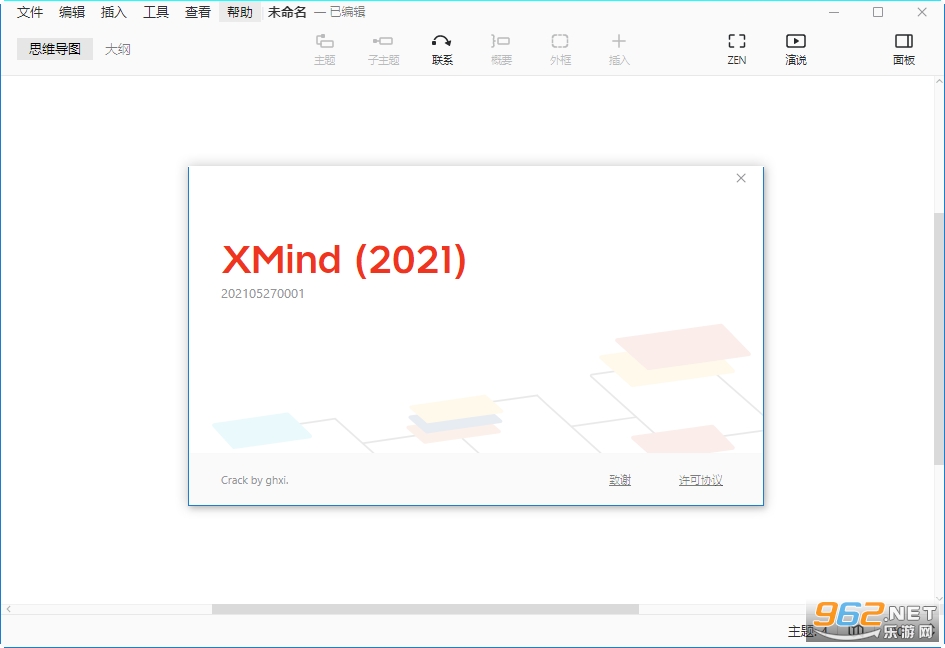Close the XMind about dialog
This screenshot has height=648, width=945.
[x=741, y=178]
